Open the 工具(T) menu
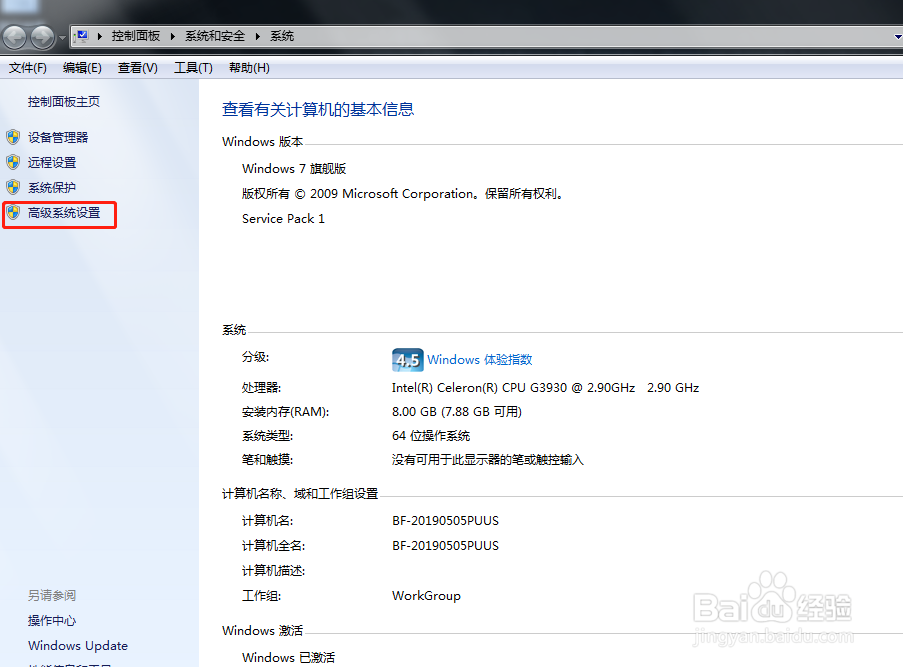This screenshot has width=903, height=667. tap(194, 68)
